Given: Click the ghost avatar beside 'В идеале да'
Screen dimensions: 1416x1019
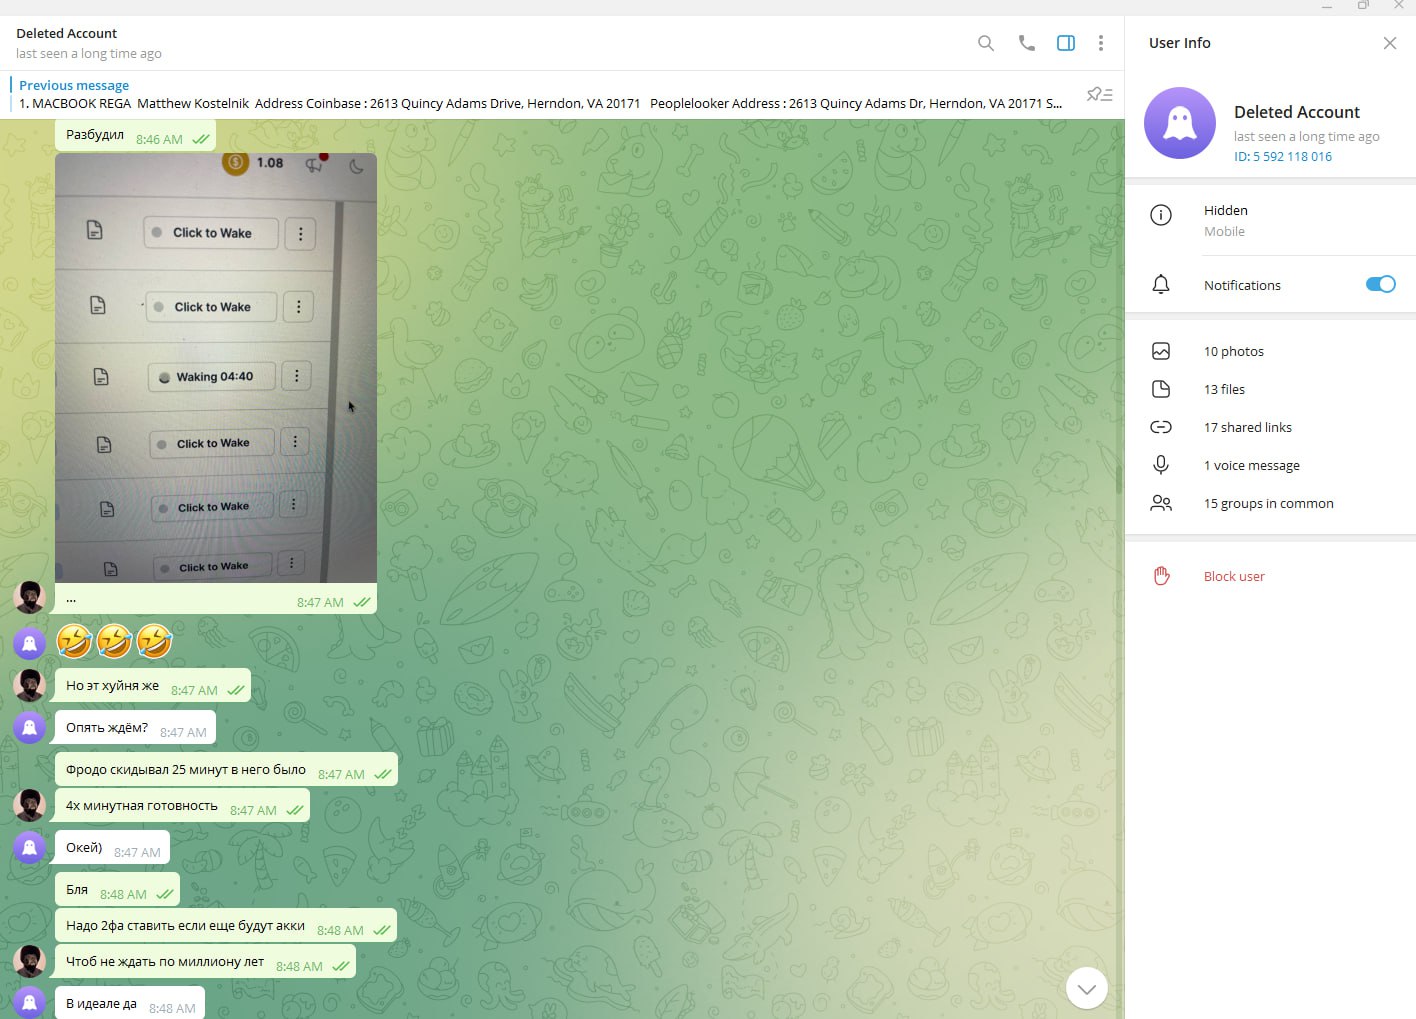Looking at the screenshot, I should (30, 1003).
